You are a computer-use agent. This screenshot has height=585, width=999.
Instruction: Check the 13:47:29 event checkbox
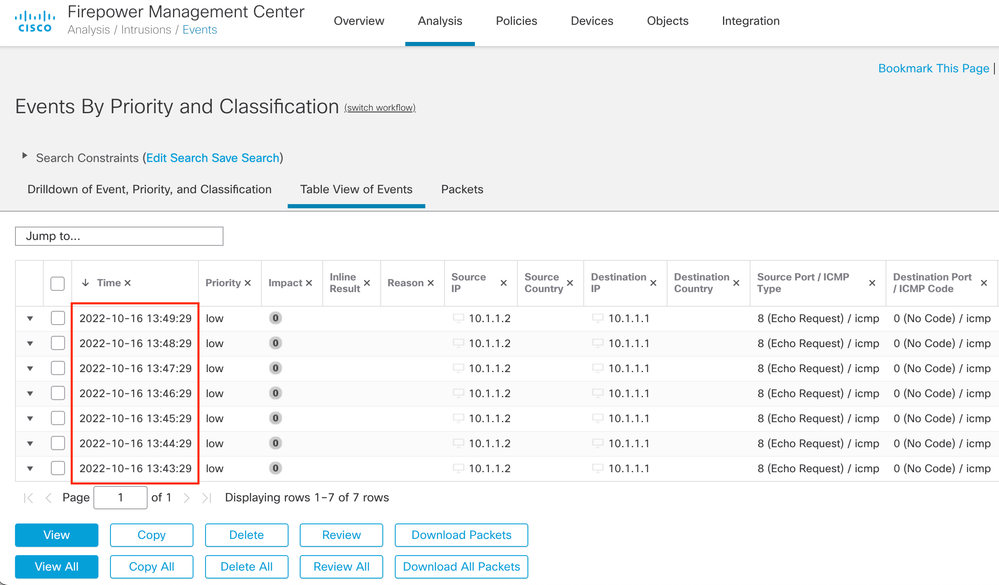coord(57,368)
